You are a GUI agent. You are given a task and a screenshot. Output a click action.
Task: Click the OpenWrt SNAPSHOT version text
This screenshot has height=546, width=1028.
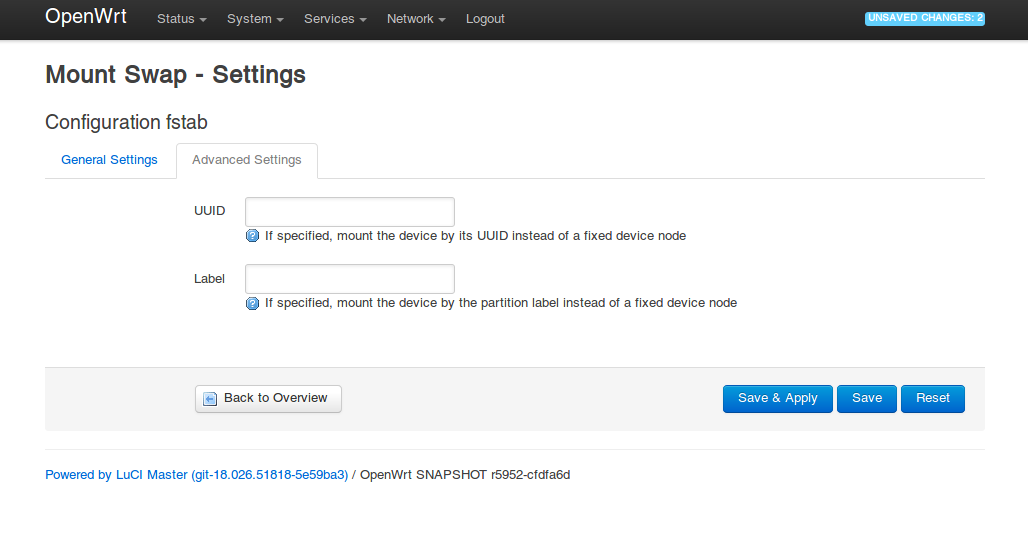465,475
